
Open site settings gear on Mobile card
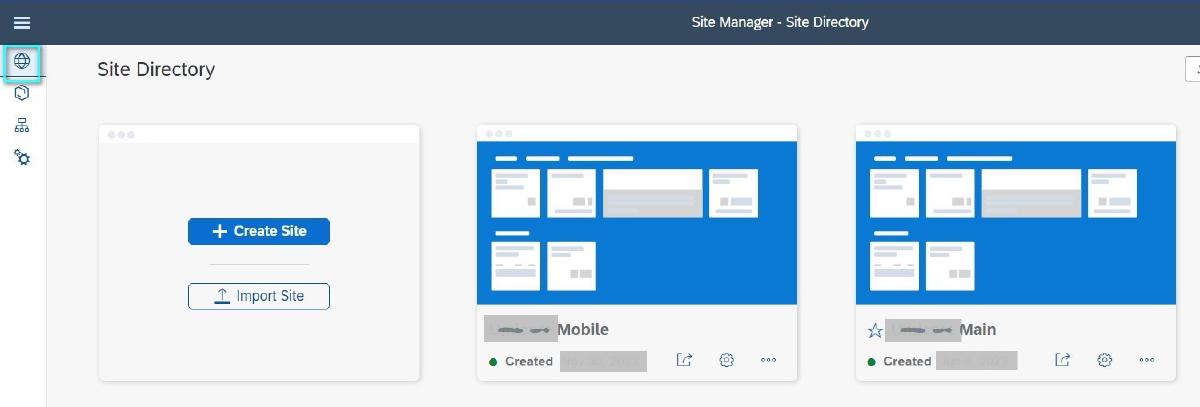point(727,361)
